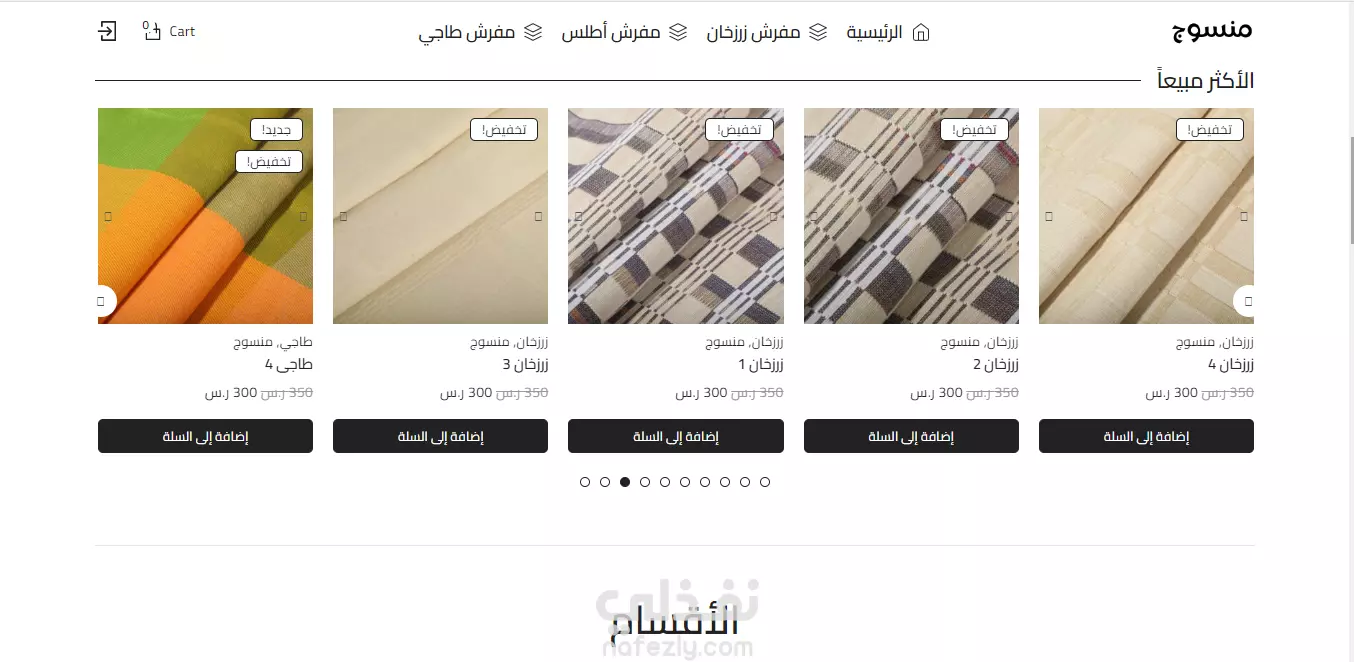Open the Cart icon
1354x662 pixels.
152,31
